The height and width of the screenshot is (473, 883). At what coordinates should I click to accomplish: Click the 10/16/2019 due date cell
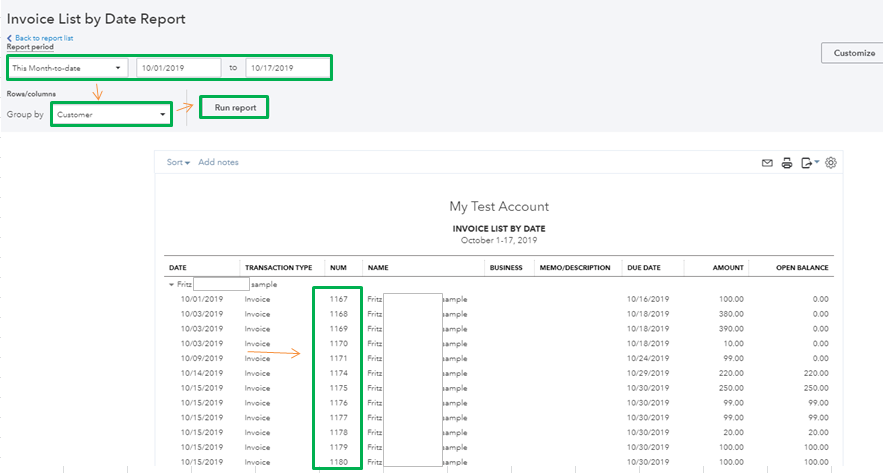648,300
